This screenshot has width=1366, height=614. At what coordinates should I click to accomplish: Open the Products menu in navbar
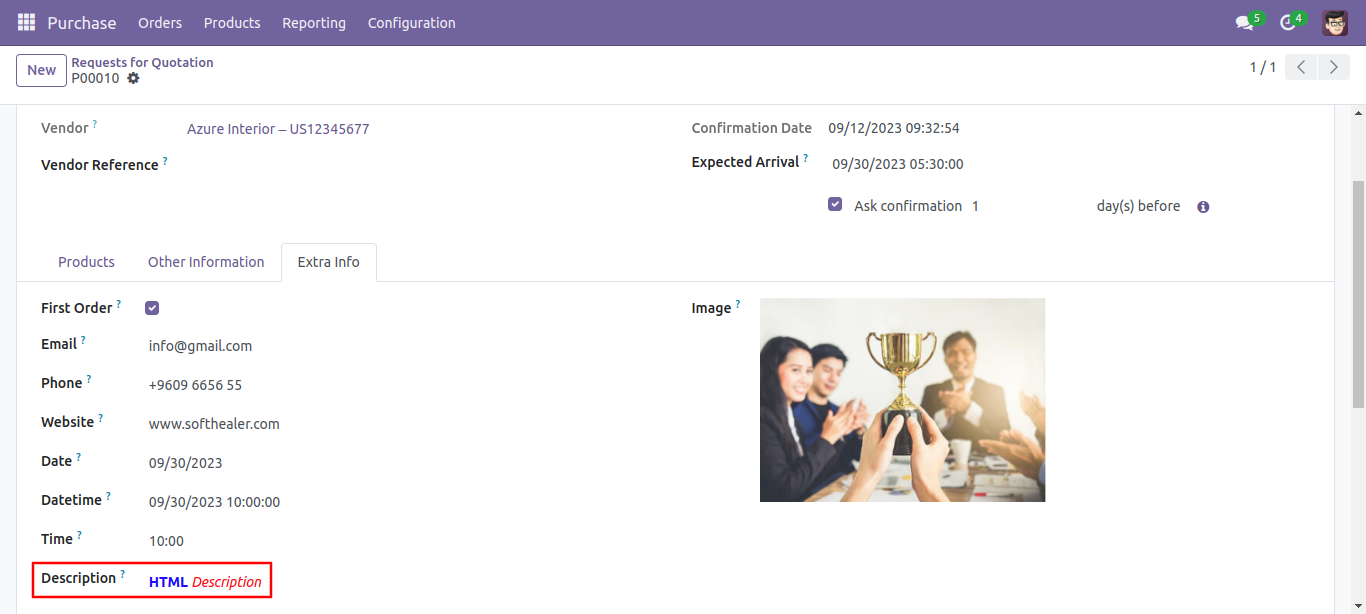point(232,22)
